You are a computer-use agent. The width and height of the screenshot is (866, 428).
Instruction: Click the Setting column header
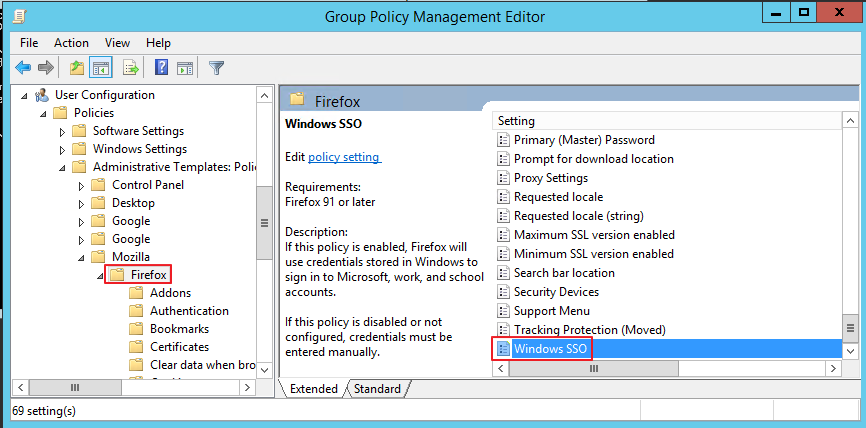667,121
